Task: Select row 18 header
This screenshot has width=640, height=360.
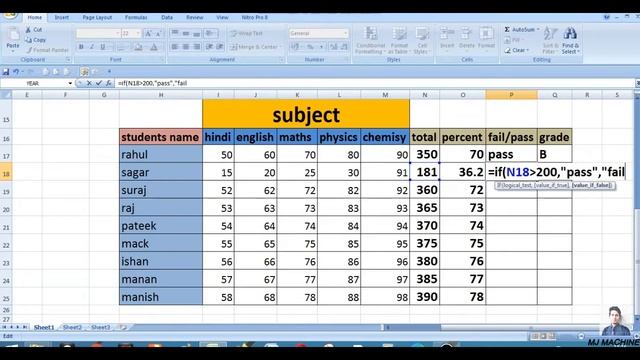Action: [x=6, y=172]
